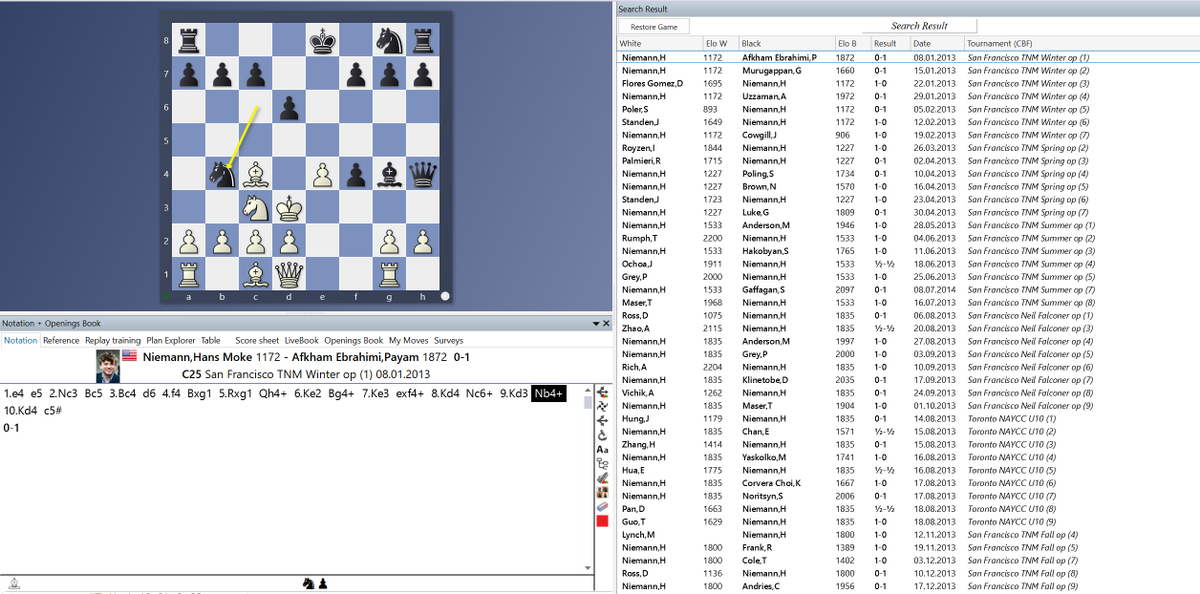Click the move c5# in the notation

point(54,411)
